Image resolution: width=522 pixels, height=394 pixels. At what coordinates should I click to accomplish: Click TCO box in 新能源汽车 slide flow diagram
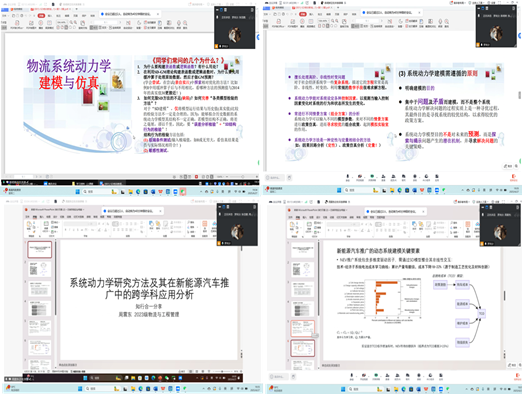tap(481, 314)
